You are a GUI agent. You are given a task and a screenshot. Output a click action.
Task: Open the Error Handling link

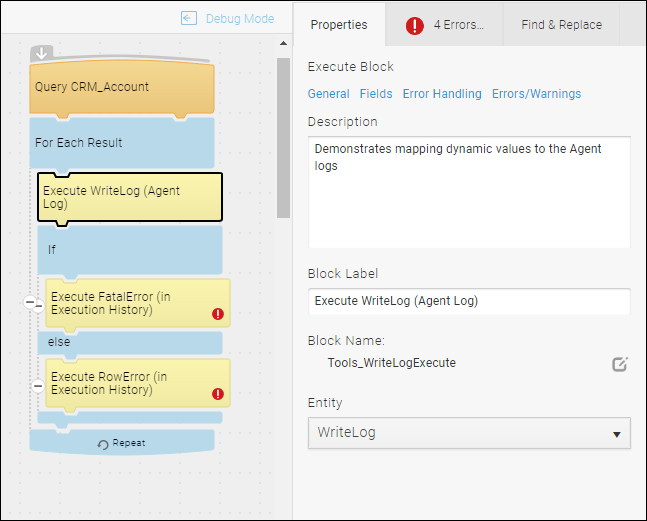click(x=442, y=94)
